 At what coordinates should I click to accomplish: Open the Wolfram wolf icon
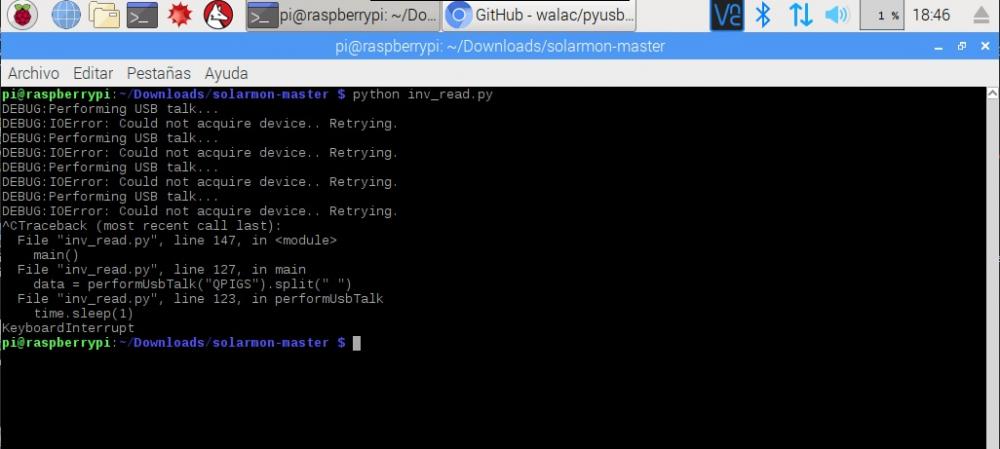tap(218, 15)
